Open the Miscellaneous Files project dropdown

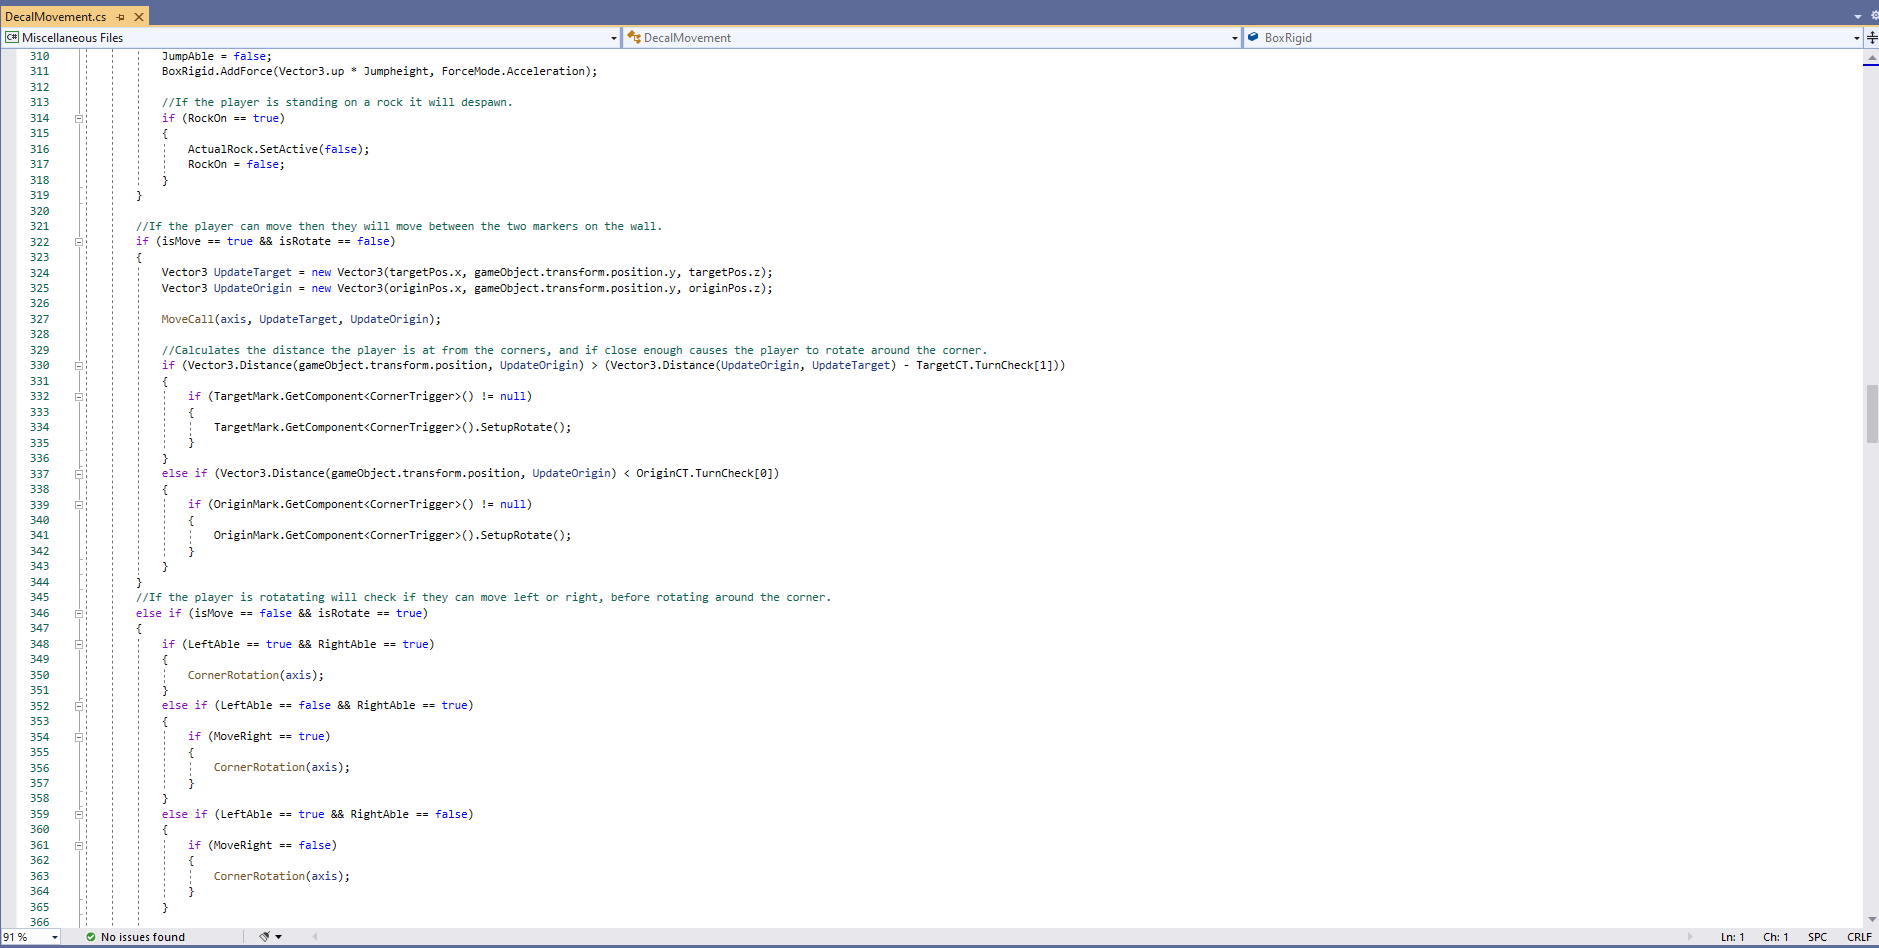613,38
